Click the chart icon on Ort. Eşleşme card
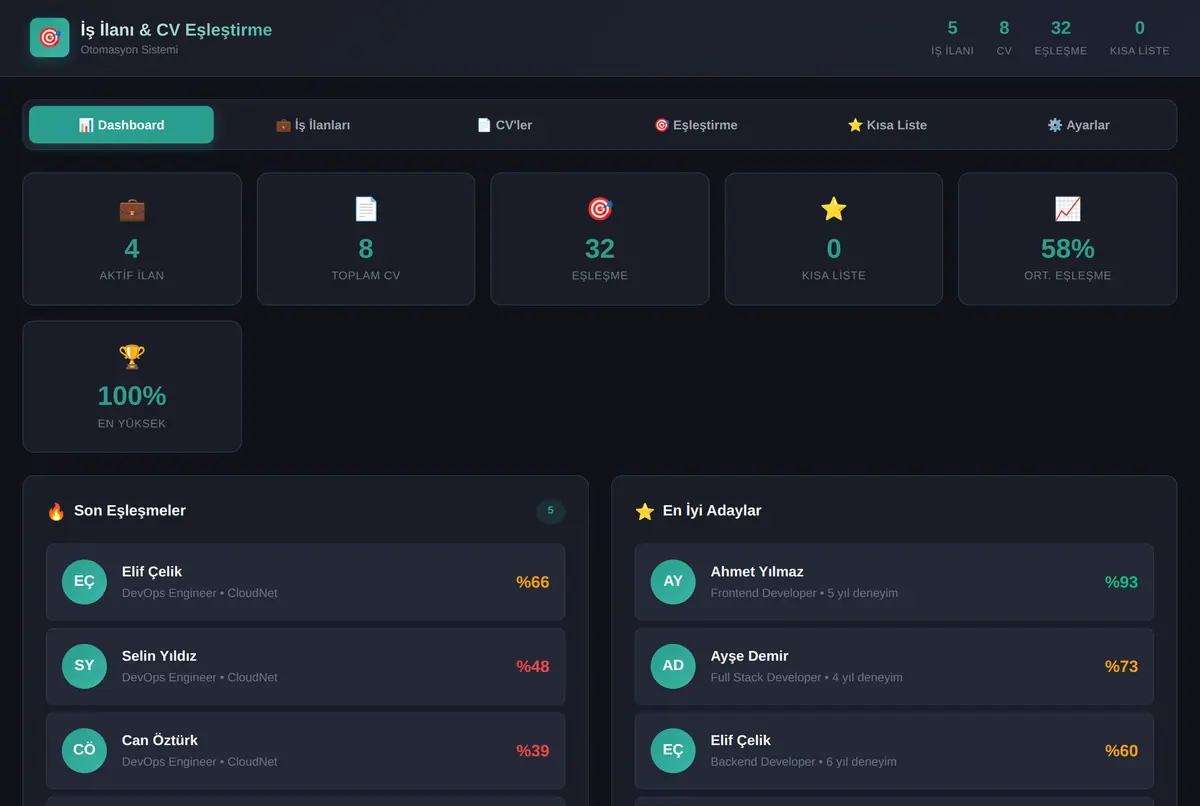This screenshot has height=806, width=1200. point(1068,209)
